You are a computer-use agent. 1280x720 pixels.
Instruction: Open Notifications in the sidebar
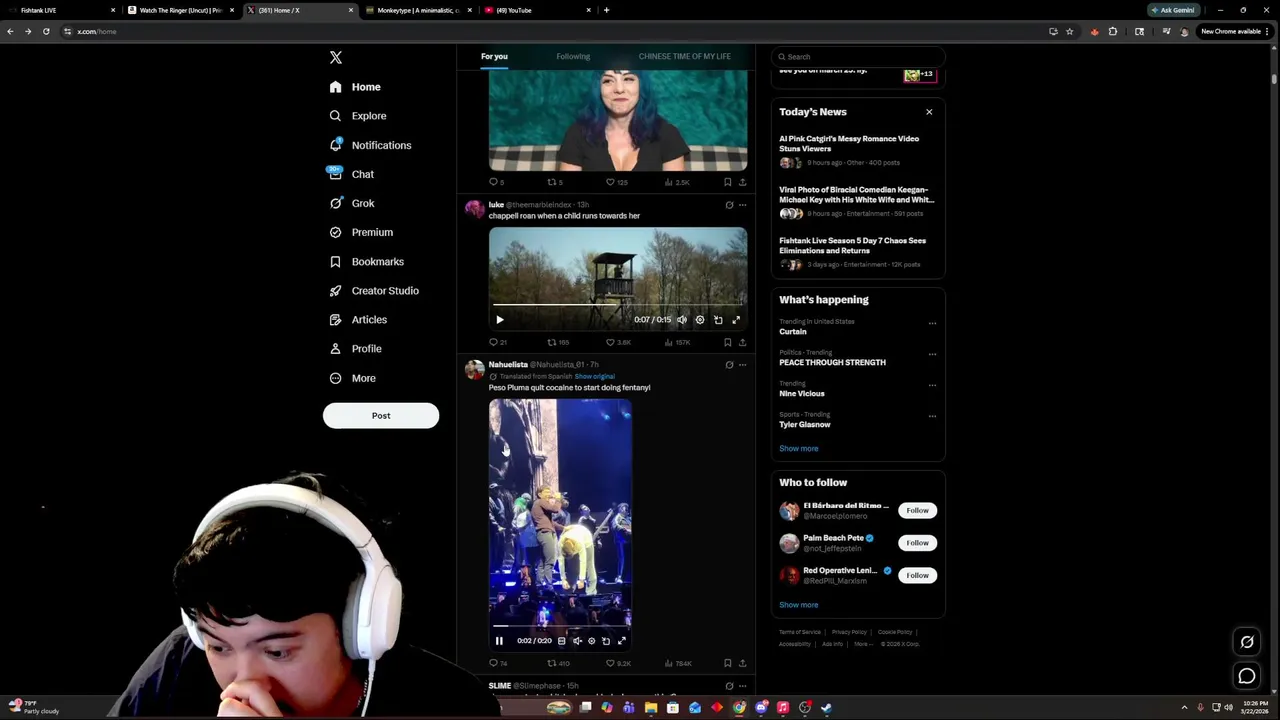pyautogui.click(x=370, y=145)
